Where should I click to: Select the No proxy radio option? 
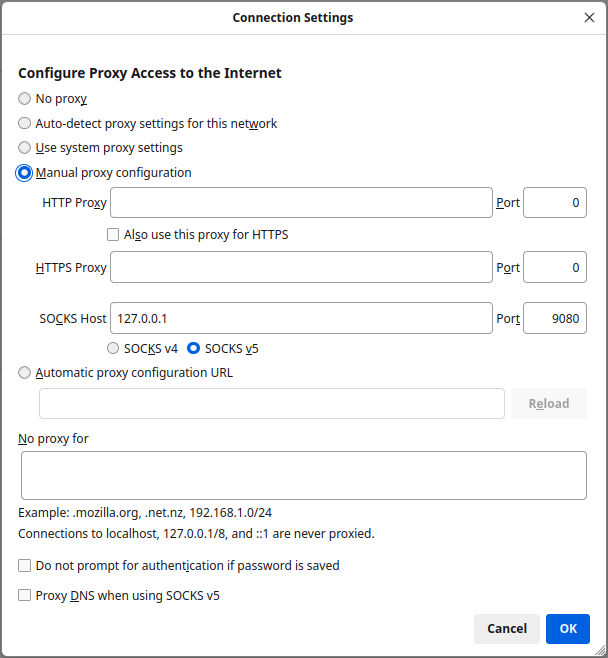(25, 99)
